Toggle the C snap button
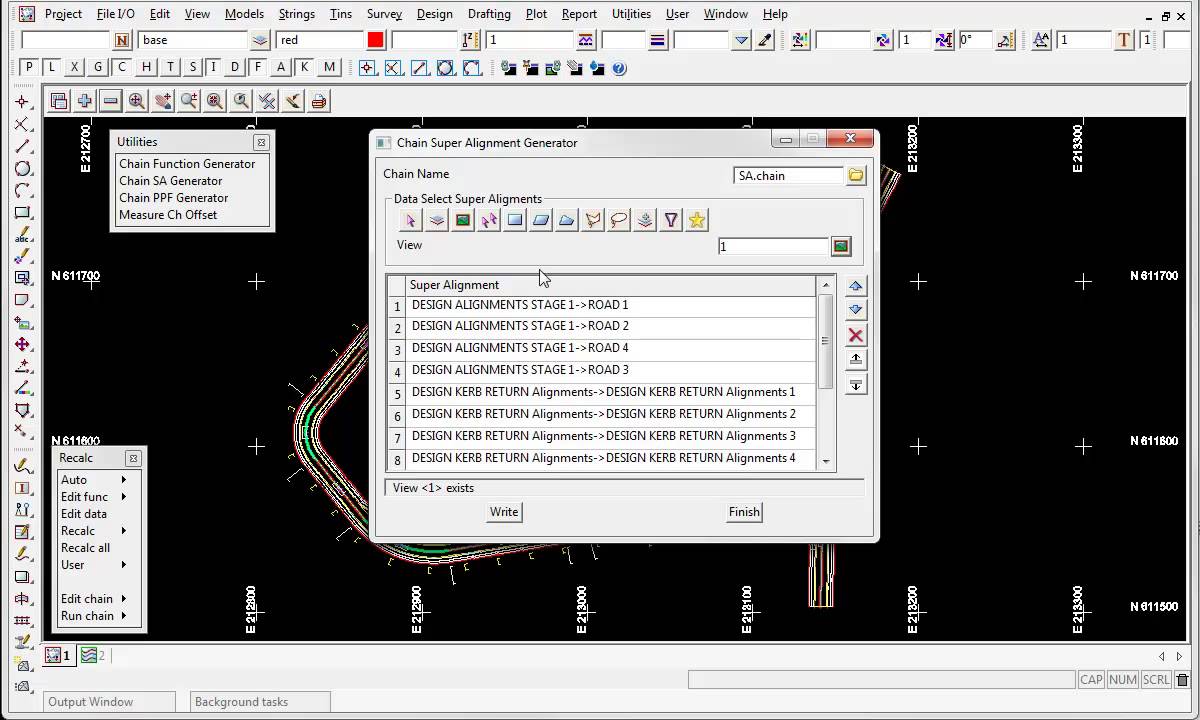 (122, 67)
